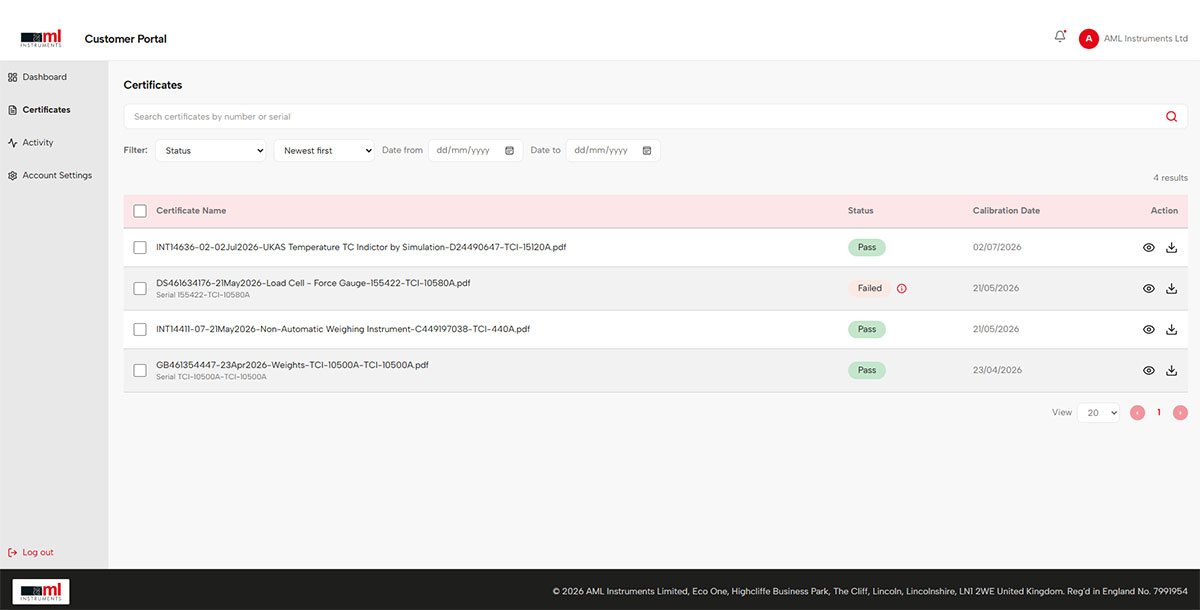Screen dimensions: 1200x610
Task: Click the 4 results count
Action: (x=1170, y=178)
